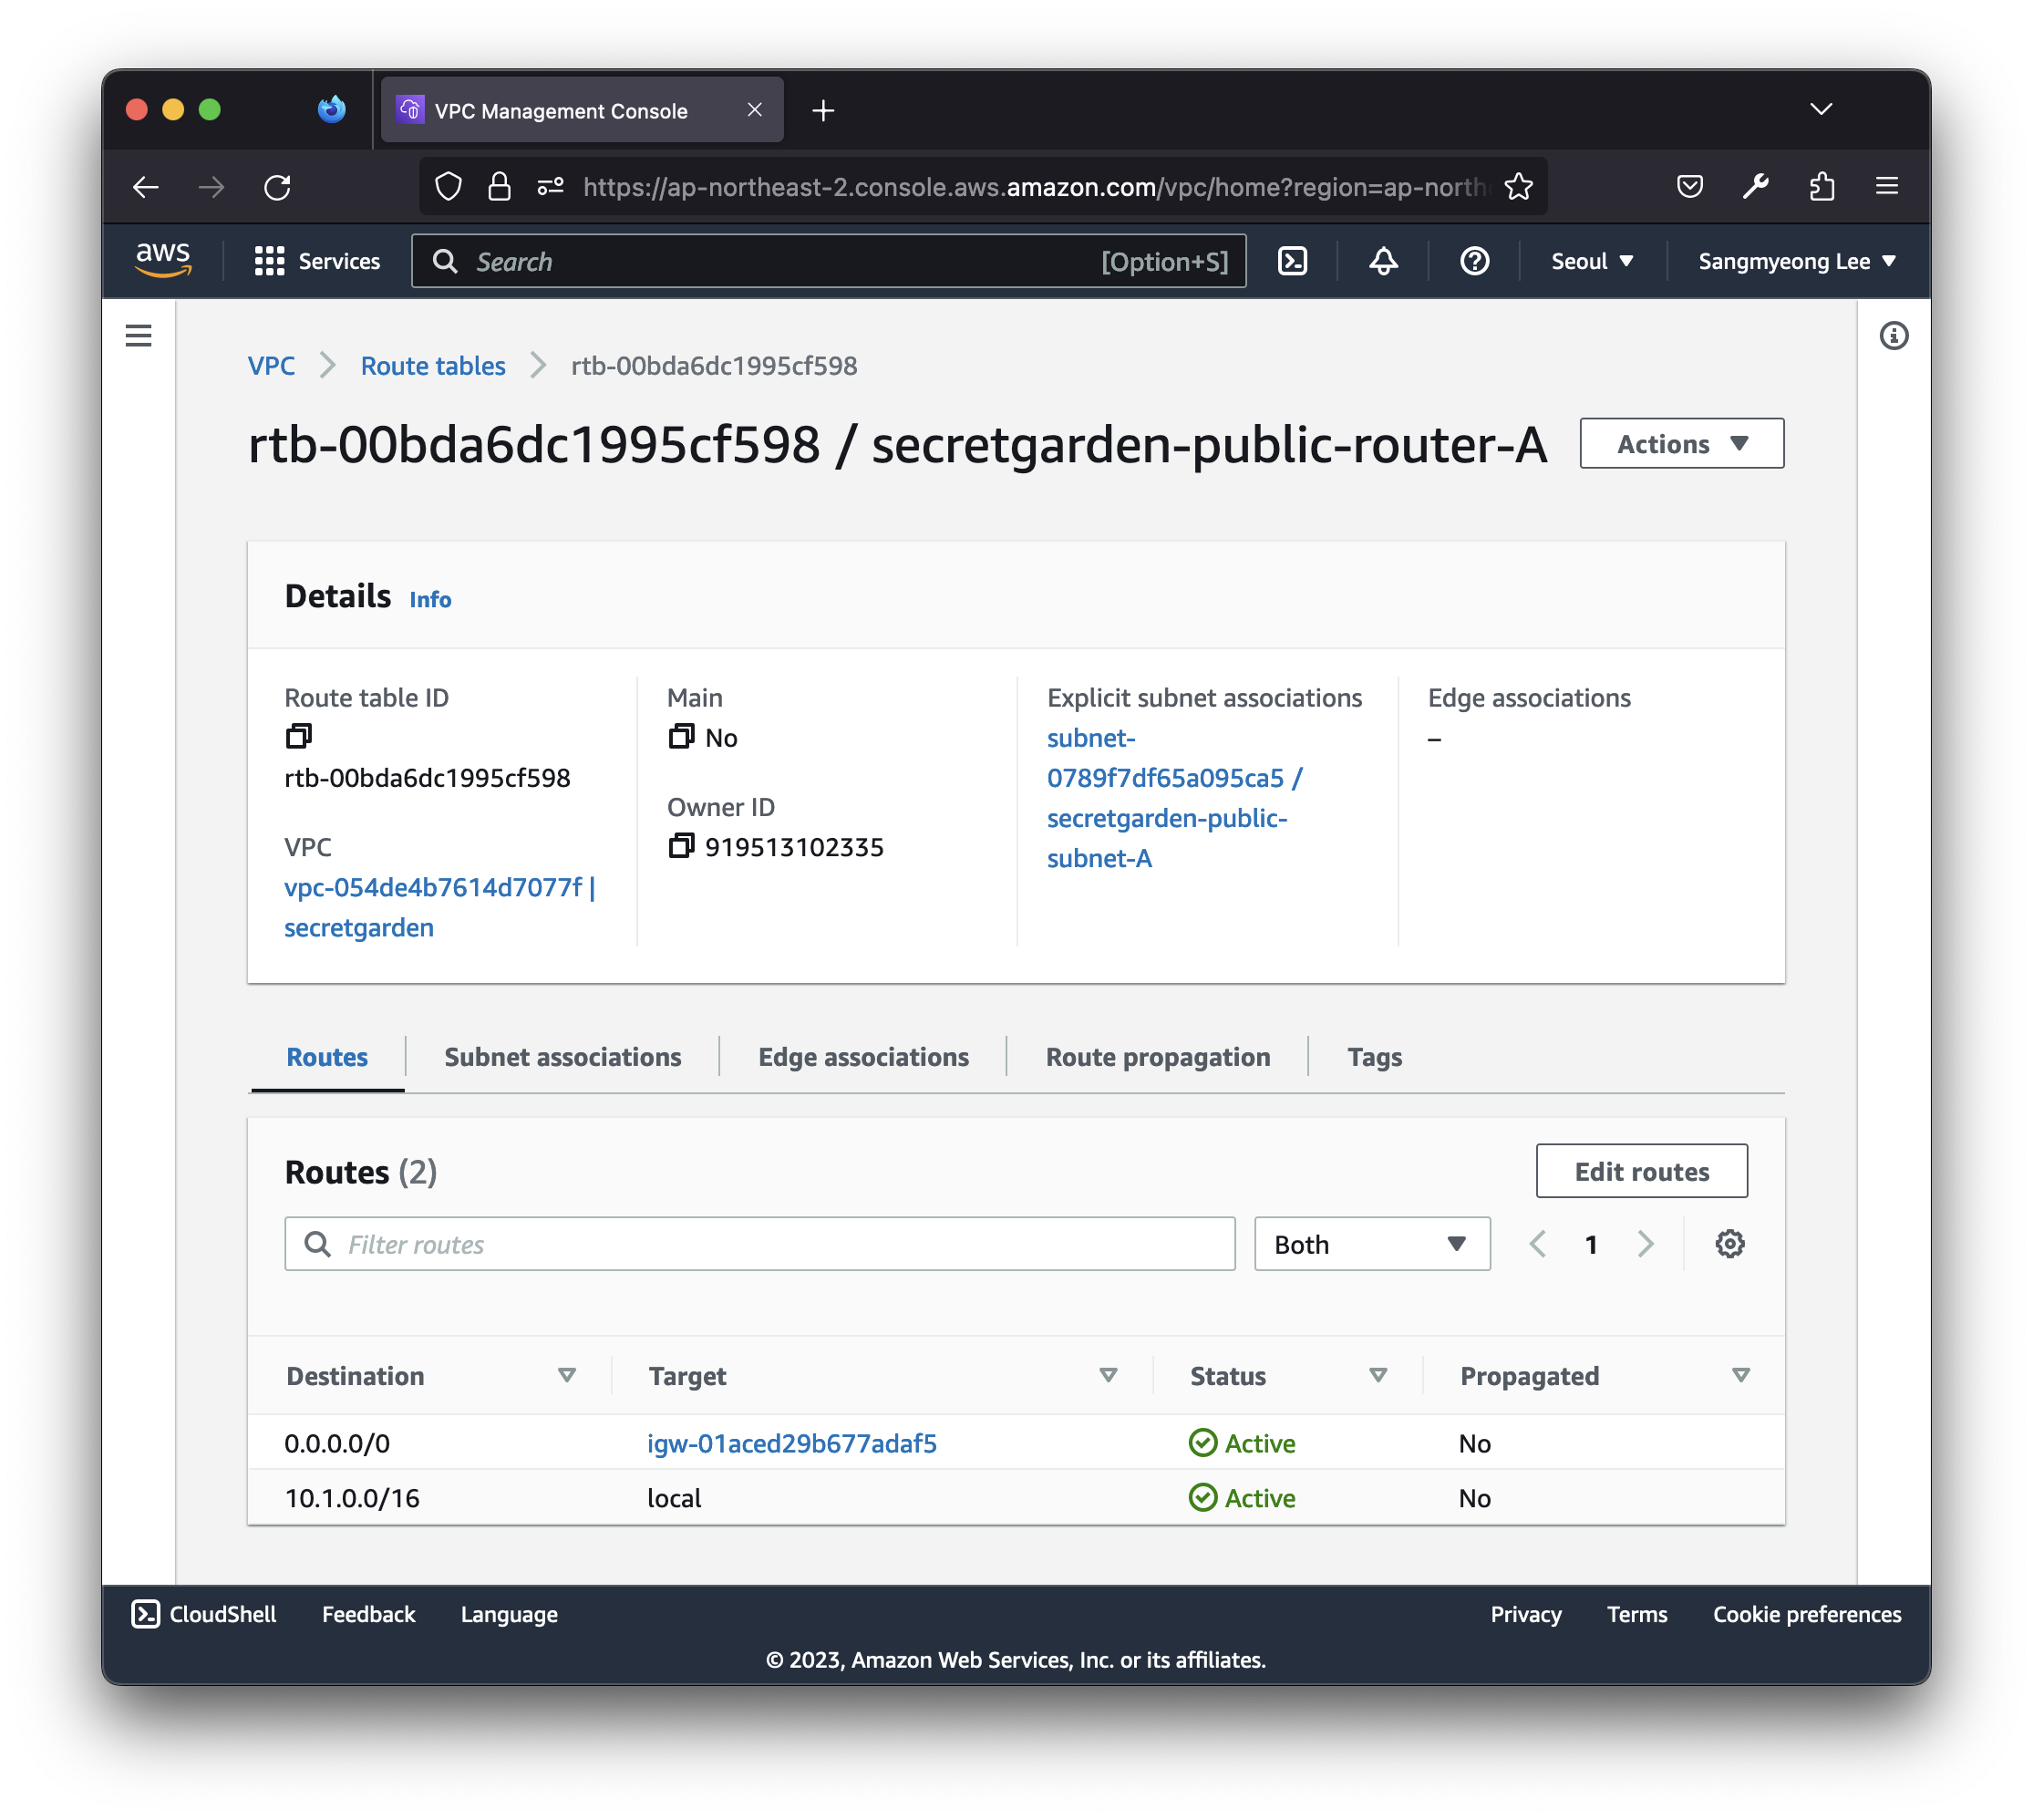Open Pocket save icon in toolbar

pyautogui.click(x=1689, y=186)
